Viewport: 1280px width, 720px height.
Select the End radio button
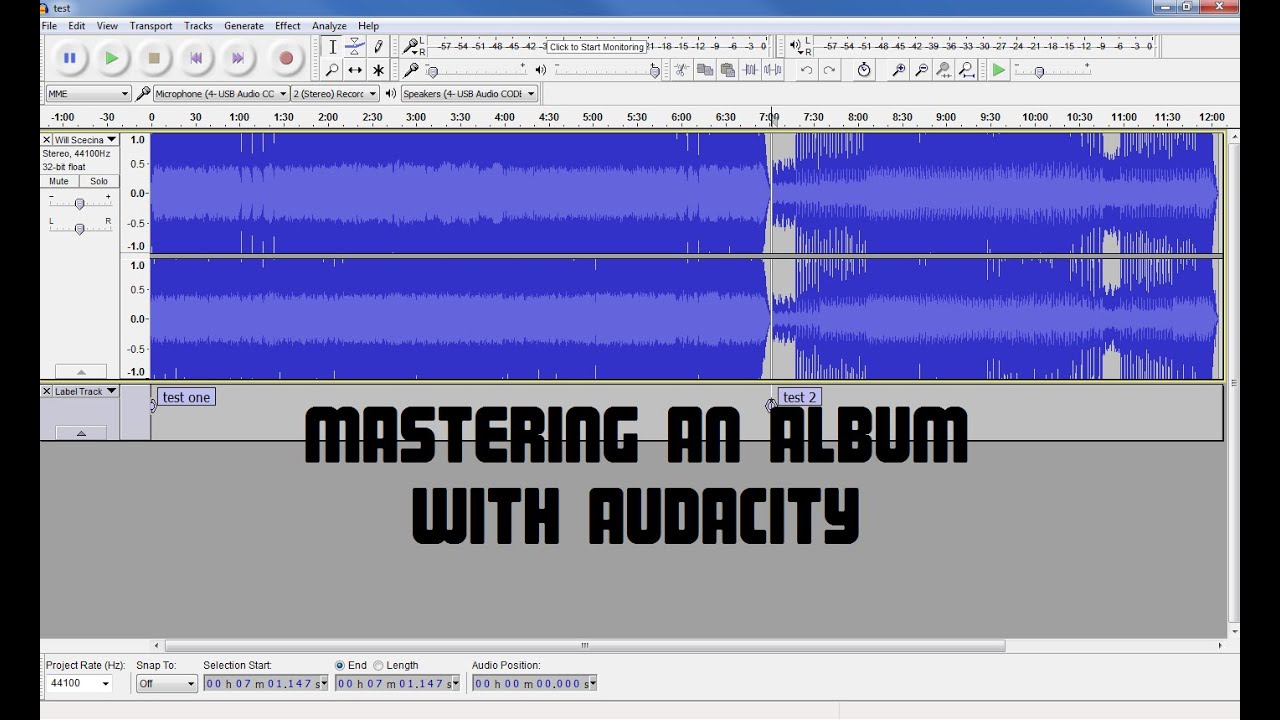click(x=340, y=665)
